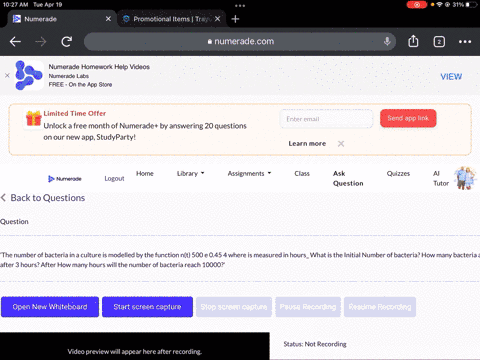Open Ask Question in navigation
Image resolution: width=480 pixels, height=360 pixels.
coord(348,178)
